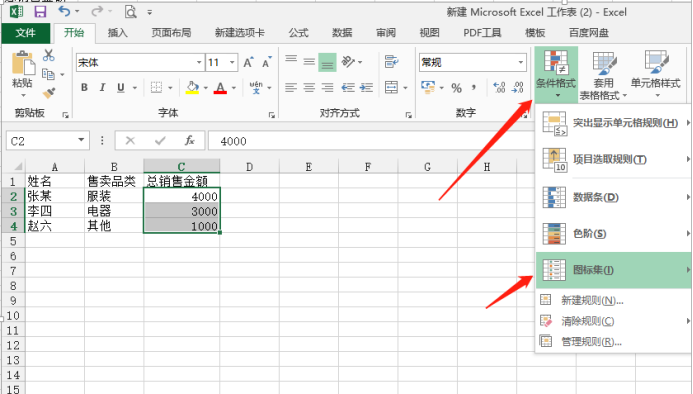Click the Cancel X in formula bar

pyautogui.click(x=130, y=141)
